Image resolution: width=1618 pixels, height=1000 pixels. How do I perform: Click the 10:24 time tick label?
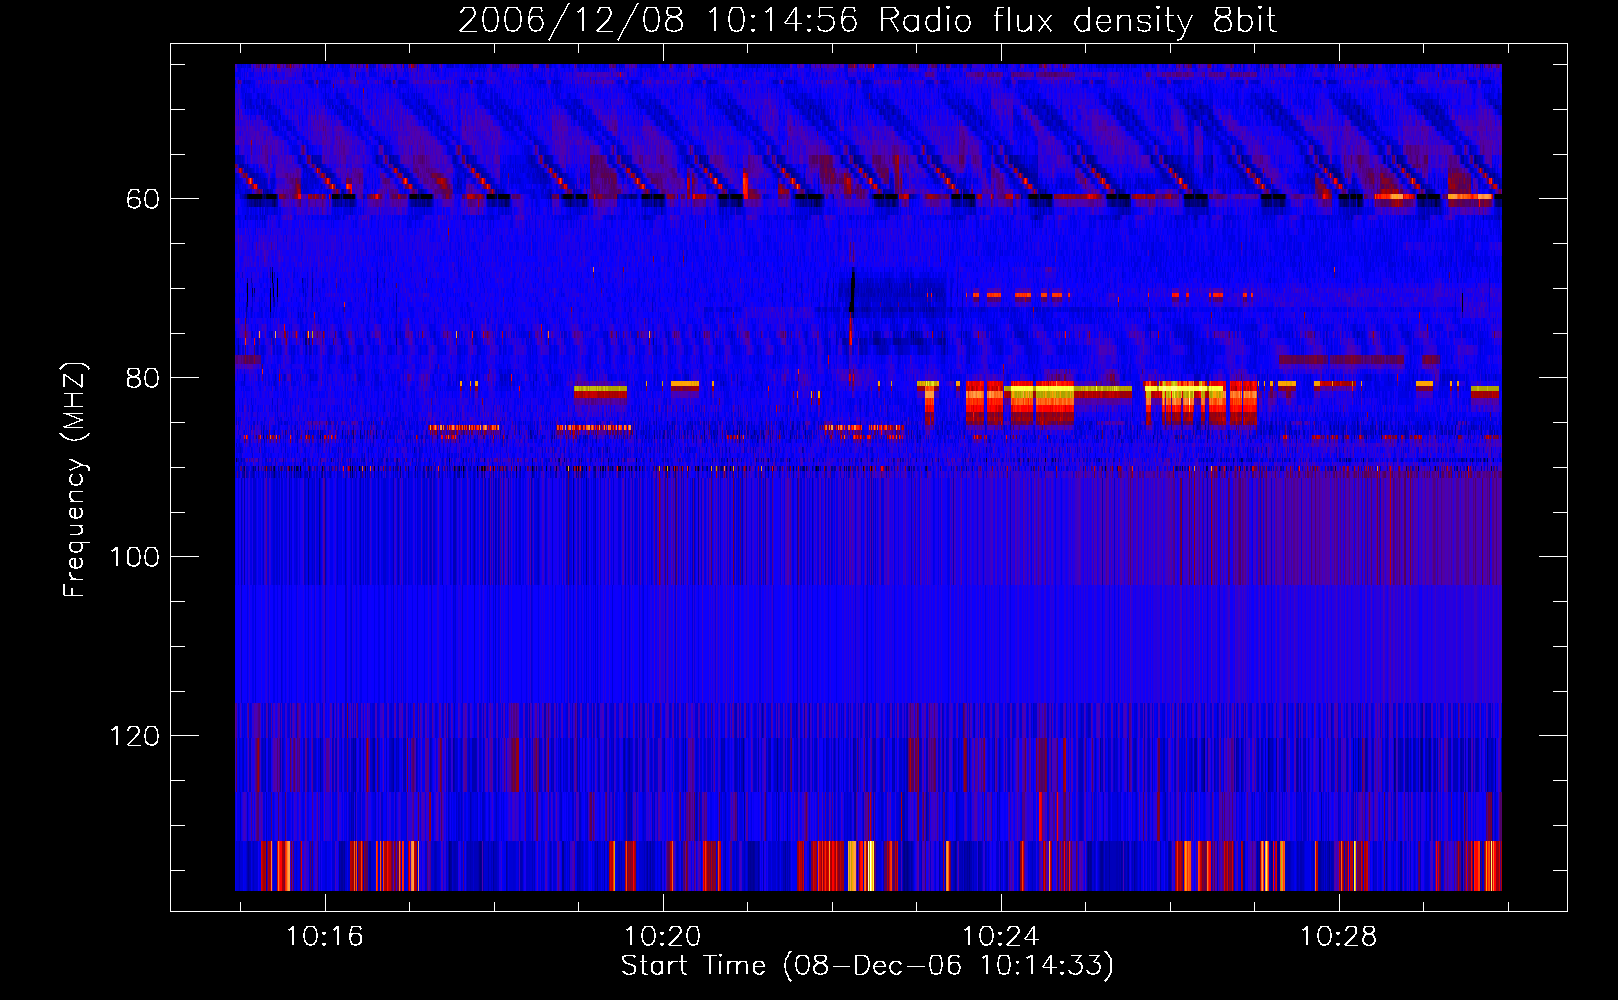coord(1000,937)
